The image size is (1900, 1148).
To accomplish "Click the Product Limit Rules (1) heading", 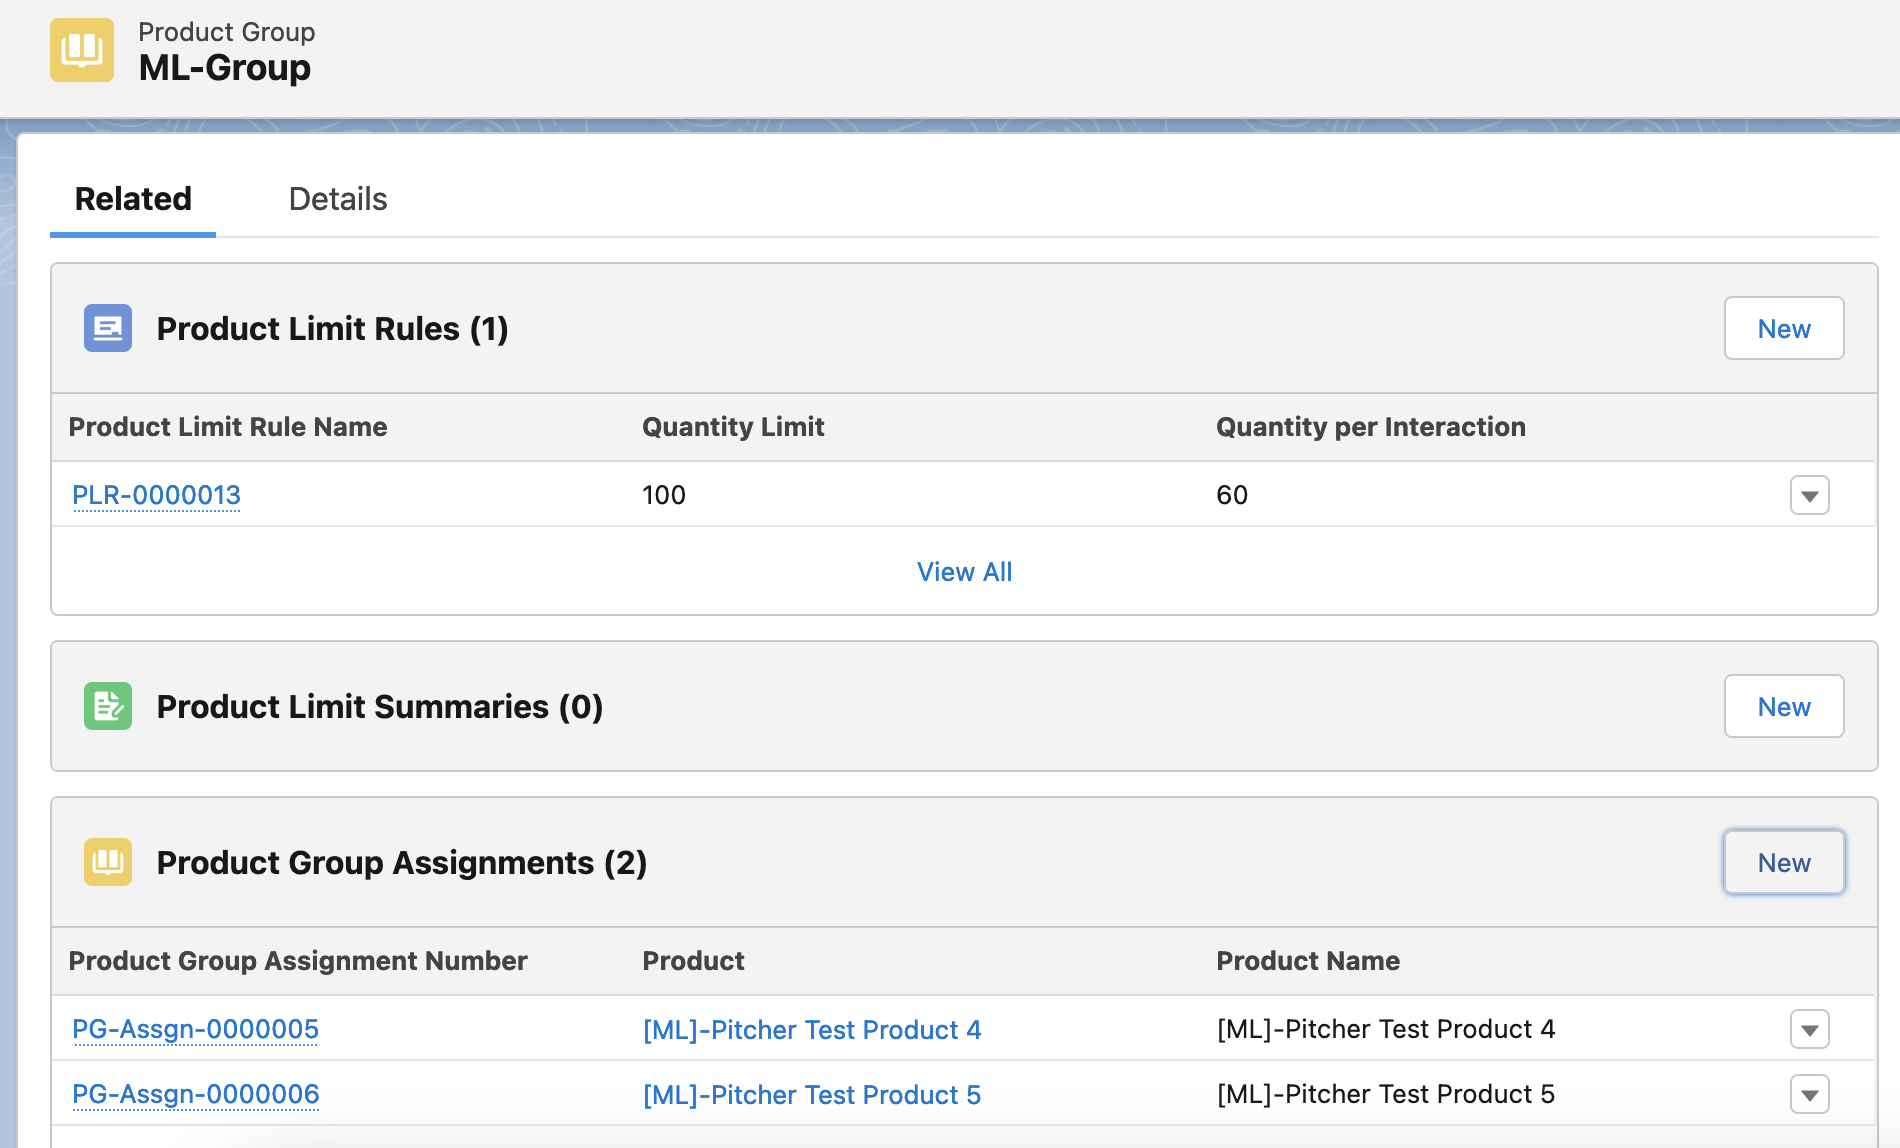I will click(x=332, y=328).
